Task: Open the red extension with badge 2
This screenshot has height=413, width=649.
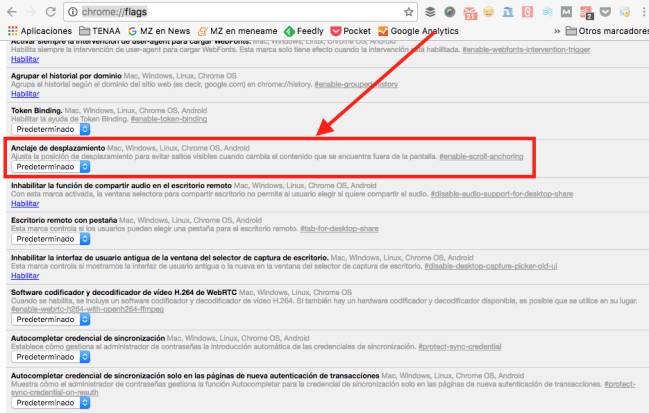Action: point(587,13)
